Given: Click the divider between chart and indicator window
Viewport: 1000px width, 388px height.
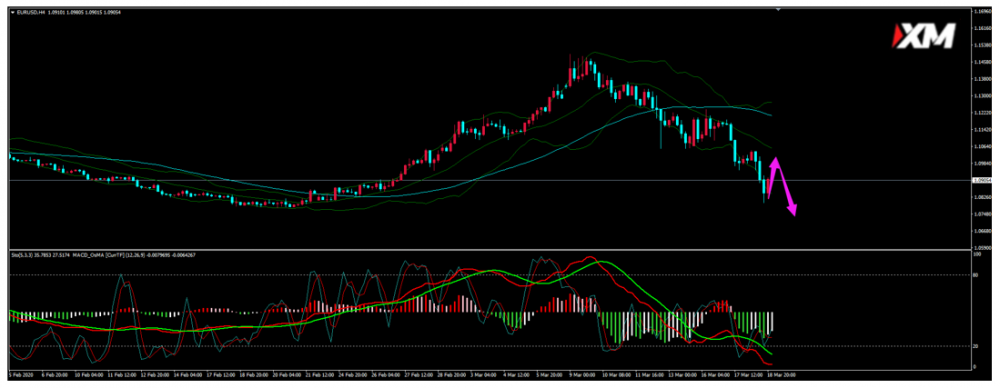Looking at the screenshot, I should click(x=490, y=249).
